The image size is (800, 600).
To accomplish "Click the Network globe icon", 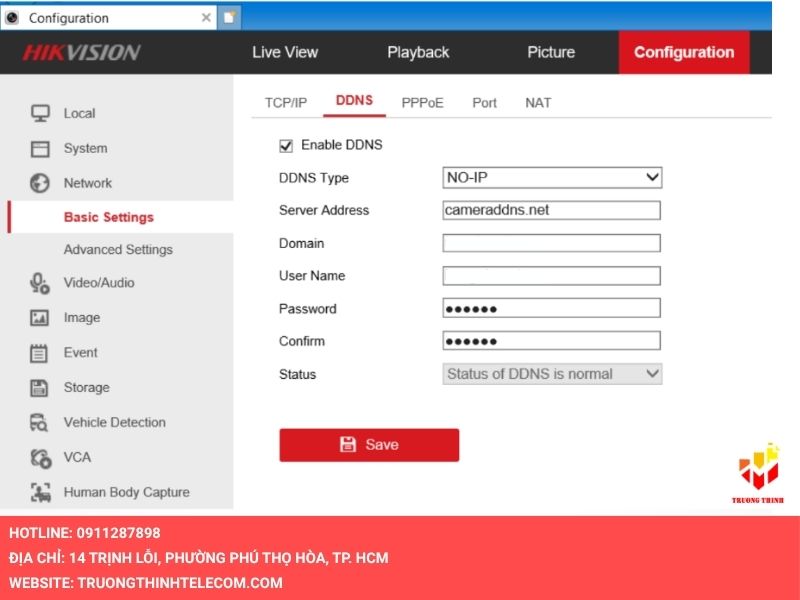I will coord(40,183).
